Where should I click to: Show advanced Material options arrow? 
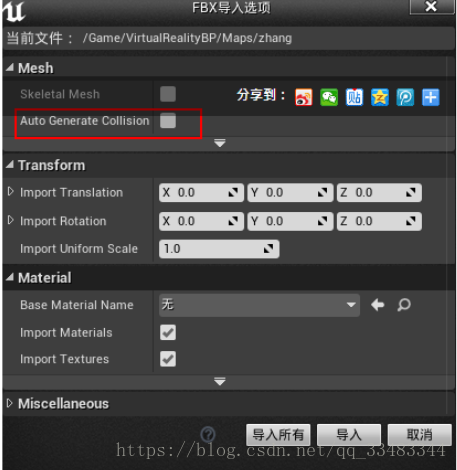coord(220,381)
